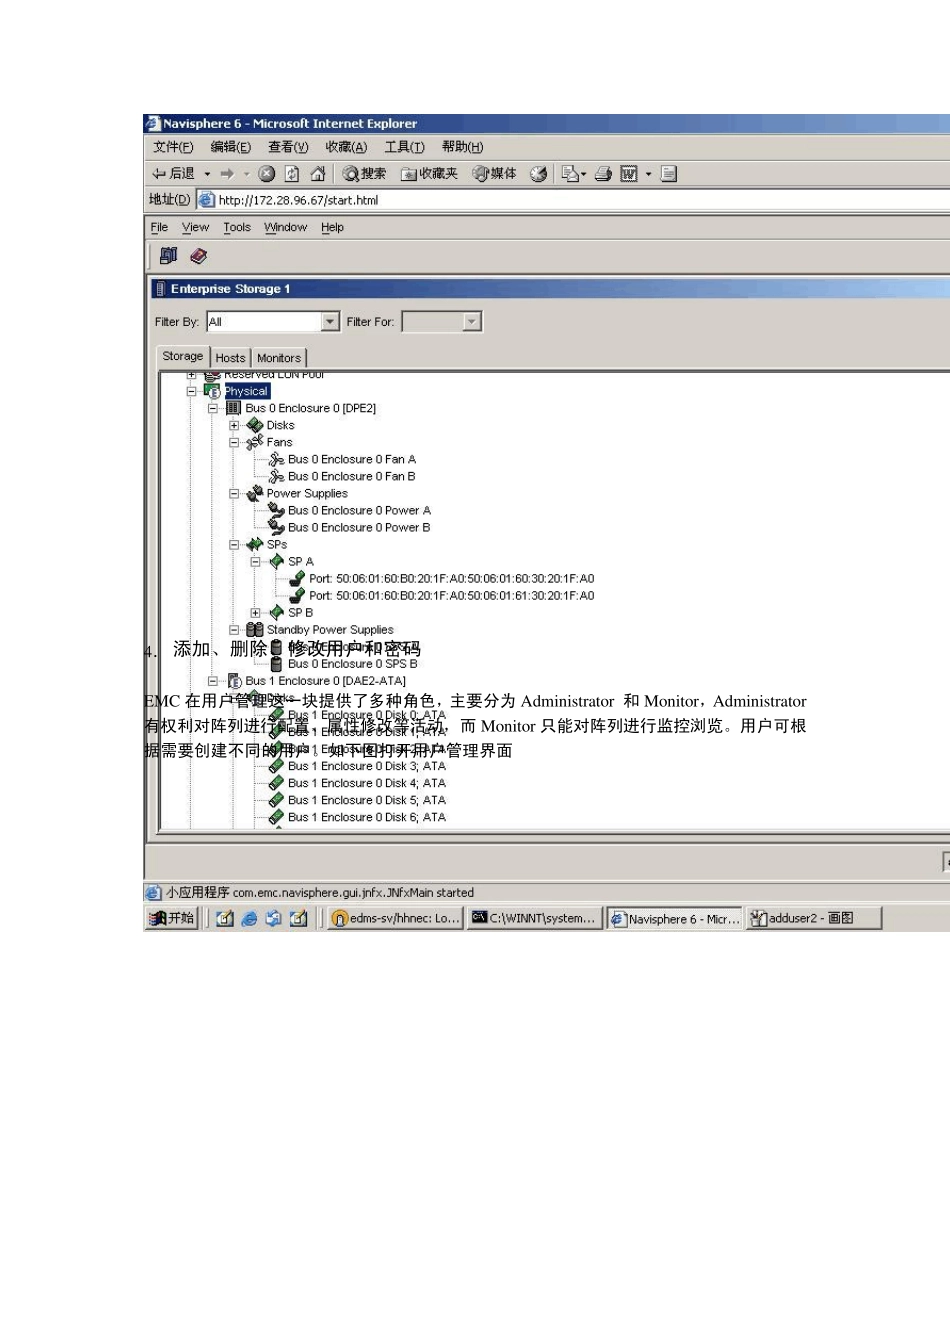This screenshot has height=1344, width=950.
Task: Open the 编辑(E) menu
Action: (x=231, y=147)
